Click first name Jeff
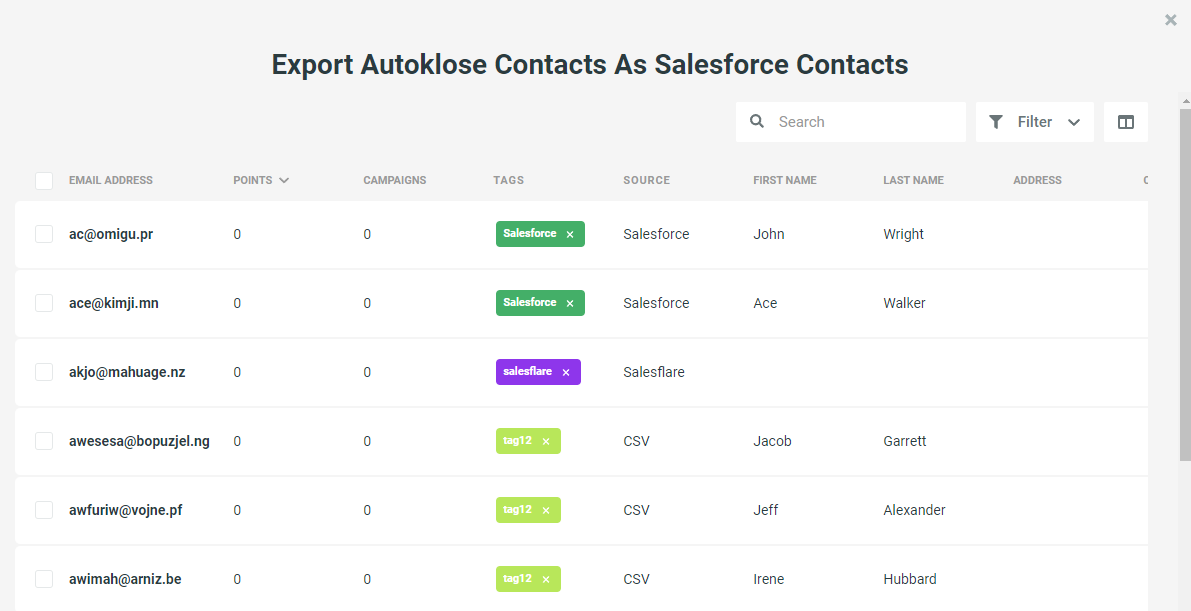Image resolution: width=1191 pixels, height=611 pixels. point(766,510)
